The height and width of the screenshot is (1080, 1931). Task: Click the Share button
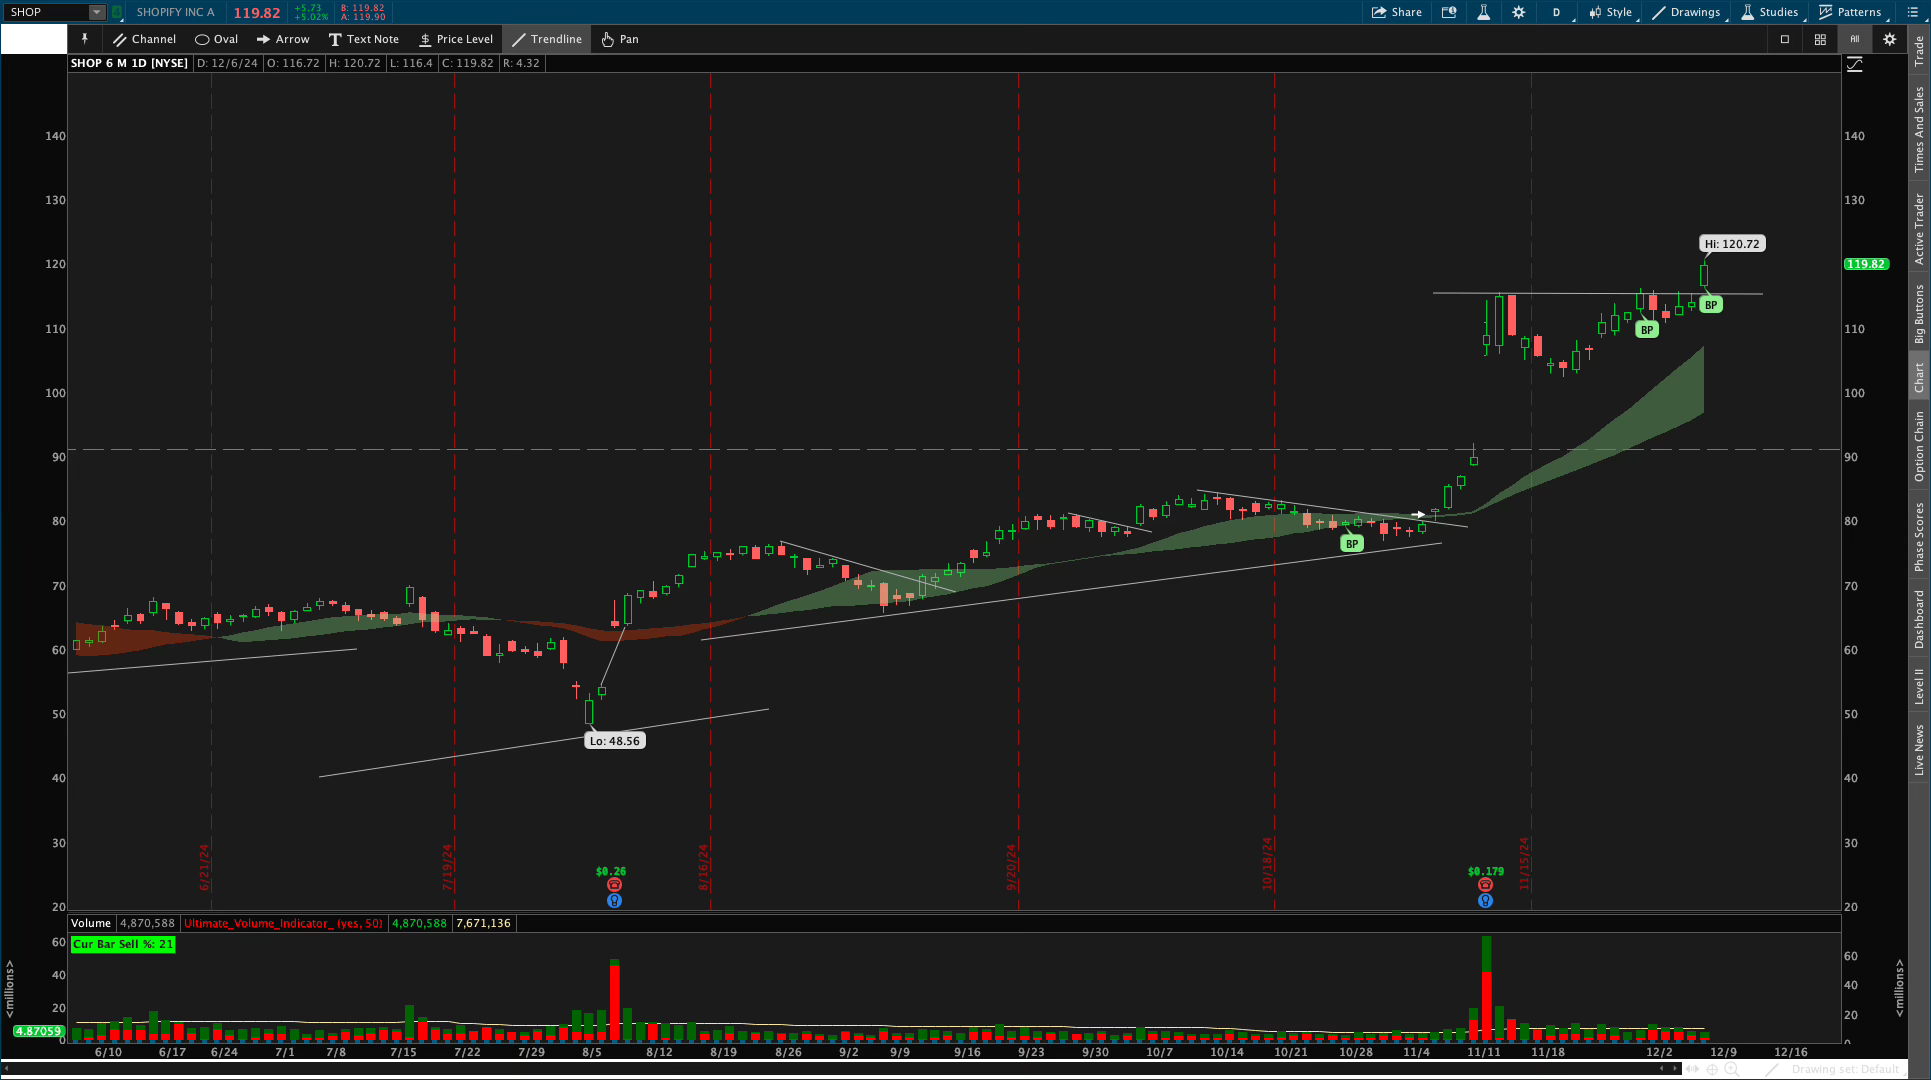click(x=1397, y=12)
